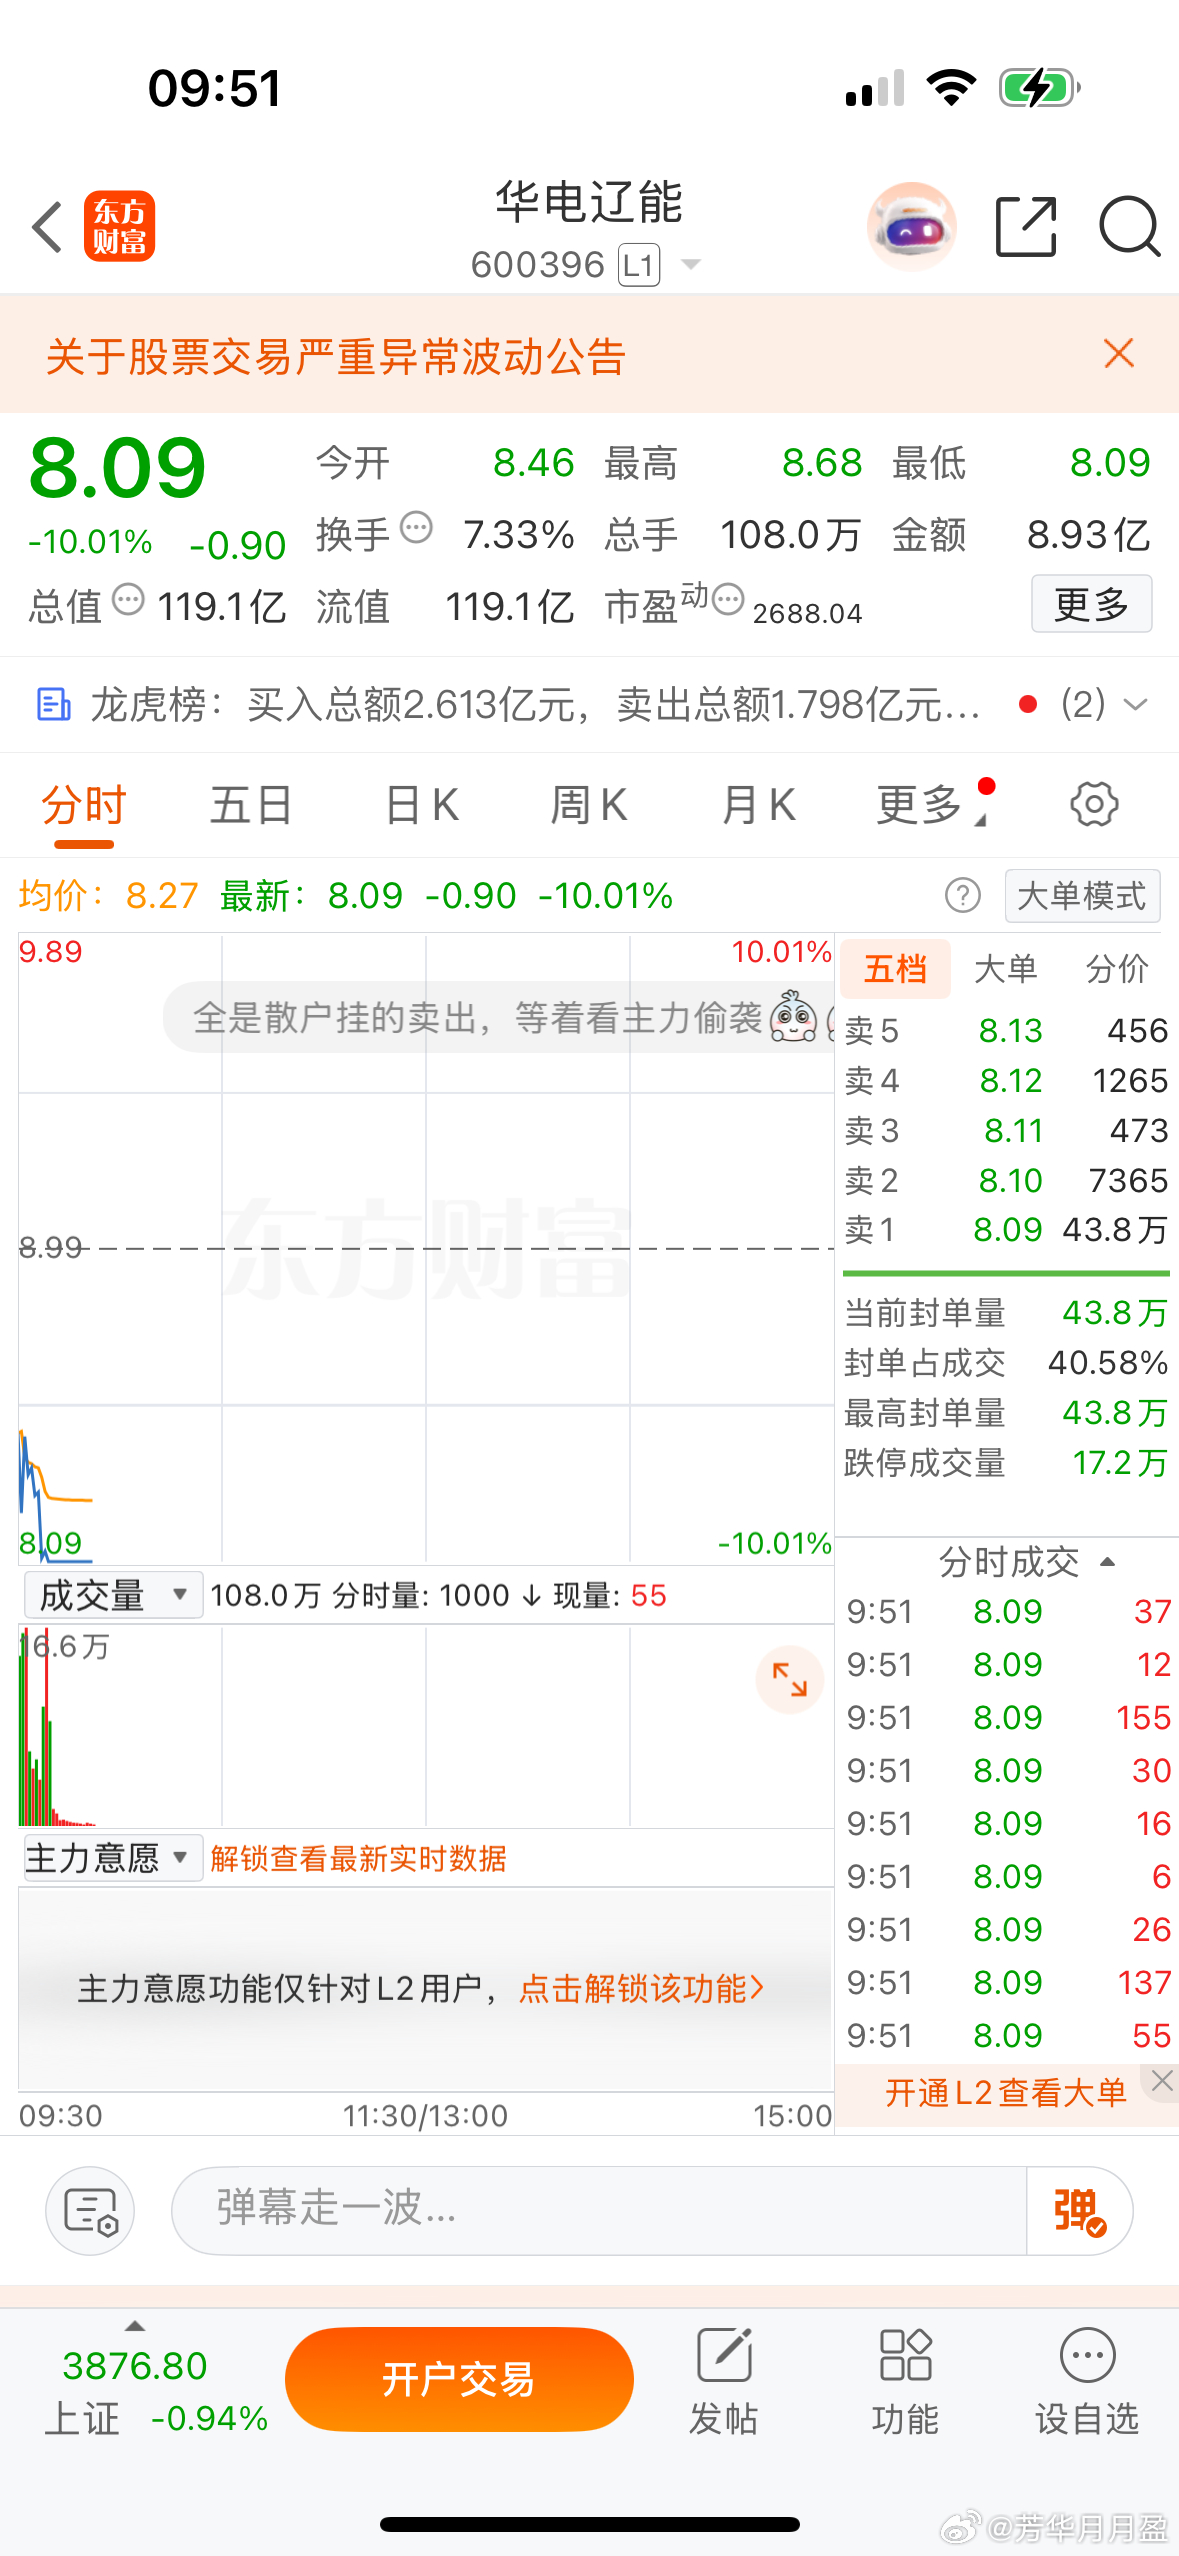Tap the 总值 info bubble icon
Viewport: 1179px width, 2556px height.
[x=128, y=599]
